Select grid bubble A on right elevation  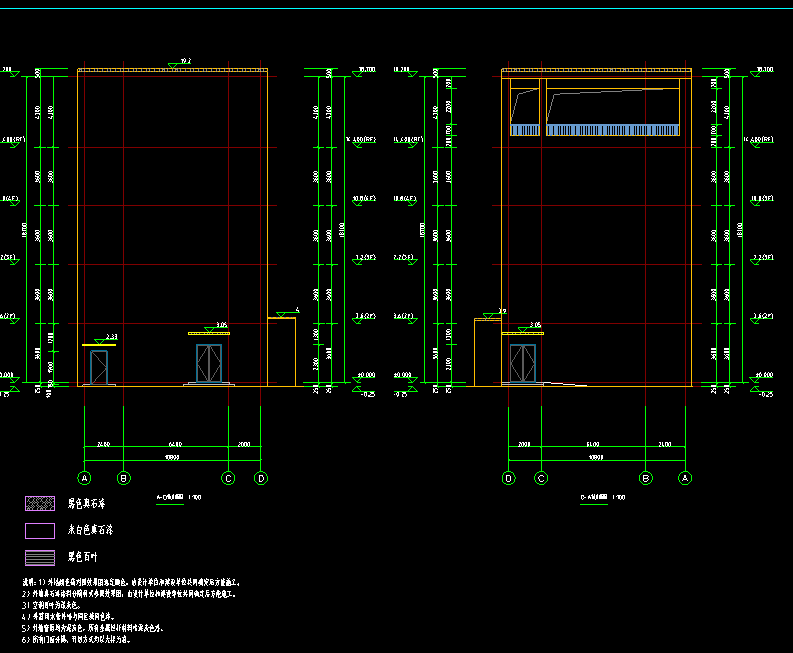[685, 478]
